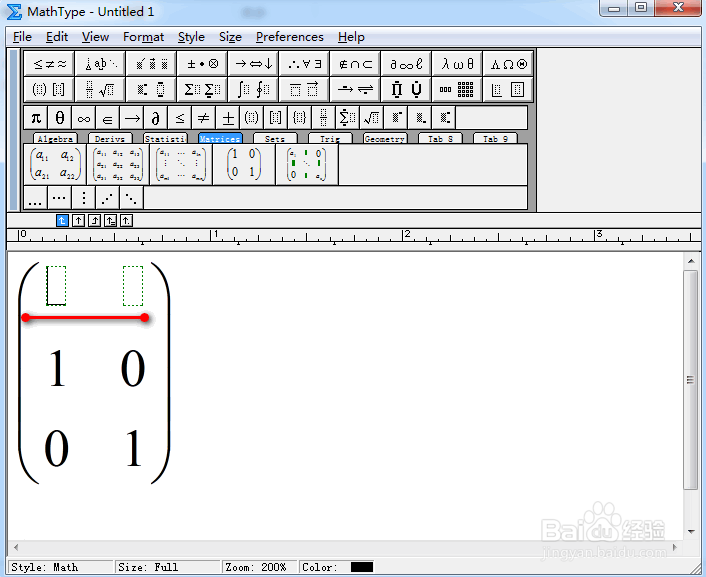Insert the partial derivative symbol
Viewport: 706px width, 577px height.
pos(156,118)
